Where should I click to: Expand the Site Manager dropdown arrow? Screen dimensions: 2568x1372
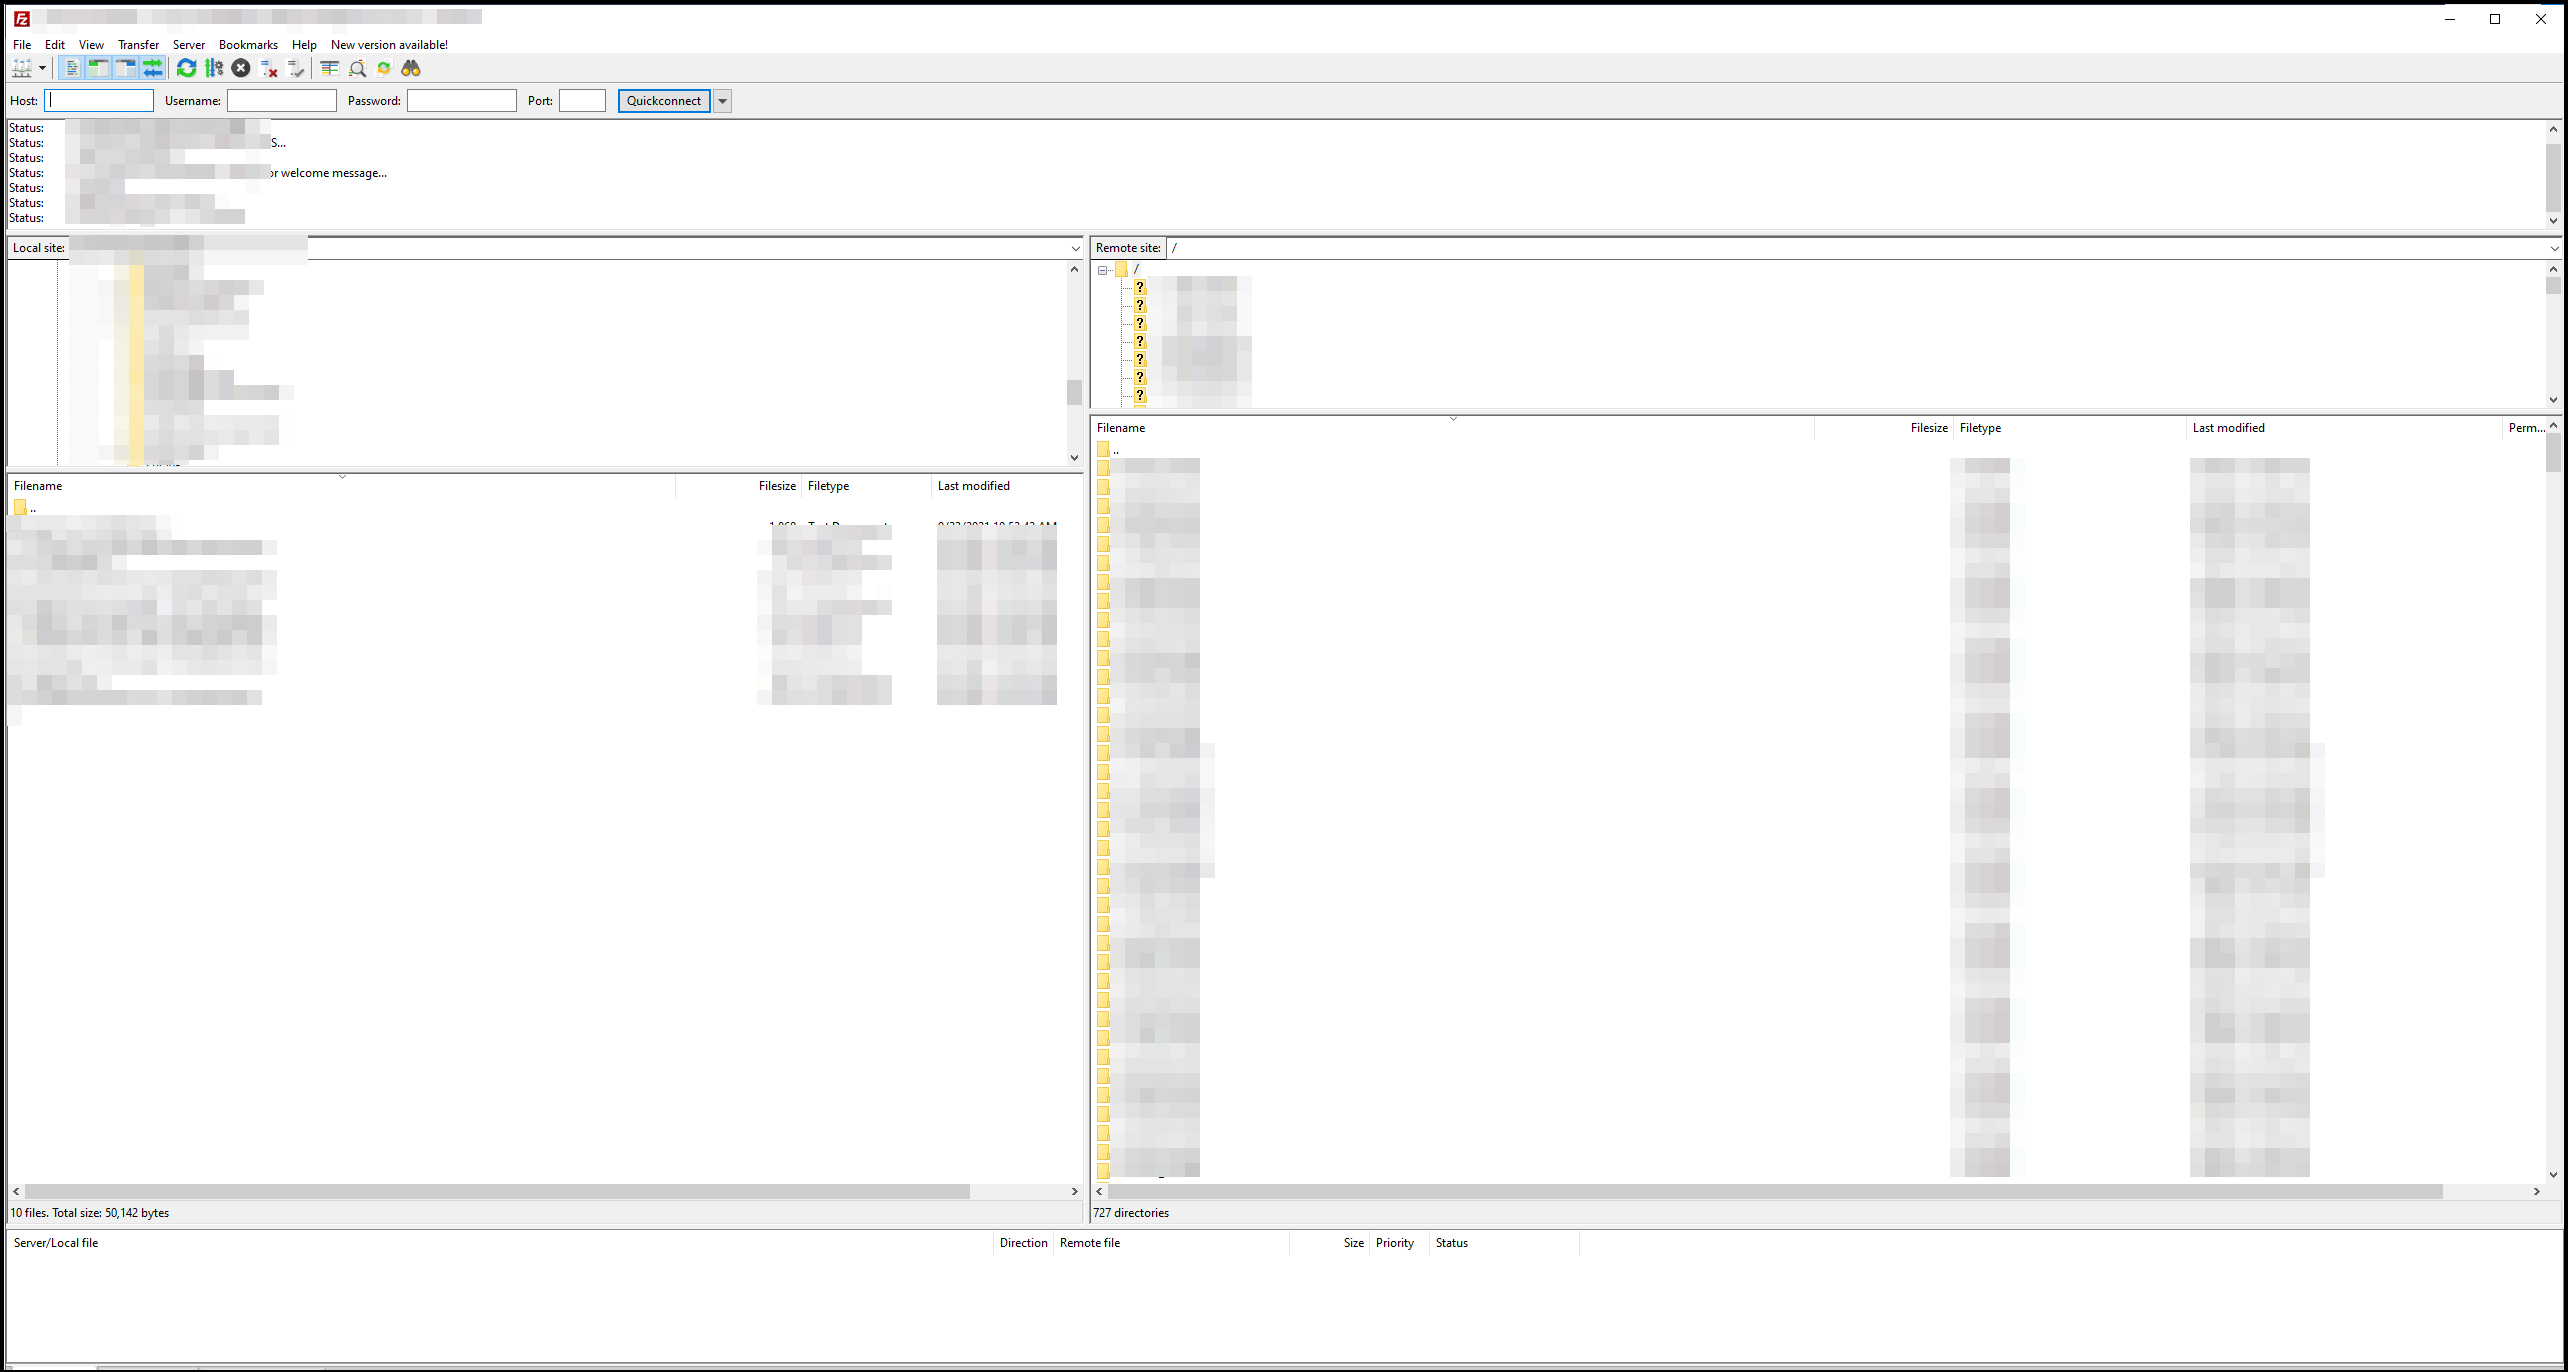tap(42, 68)
